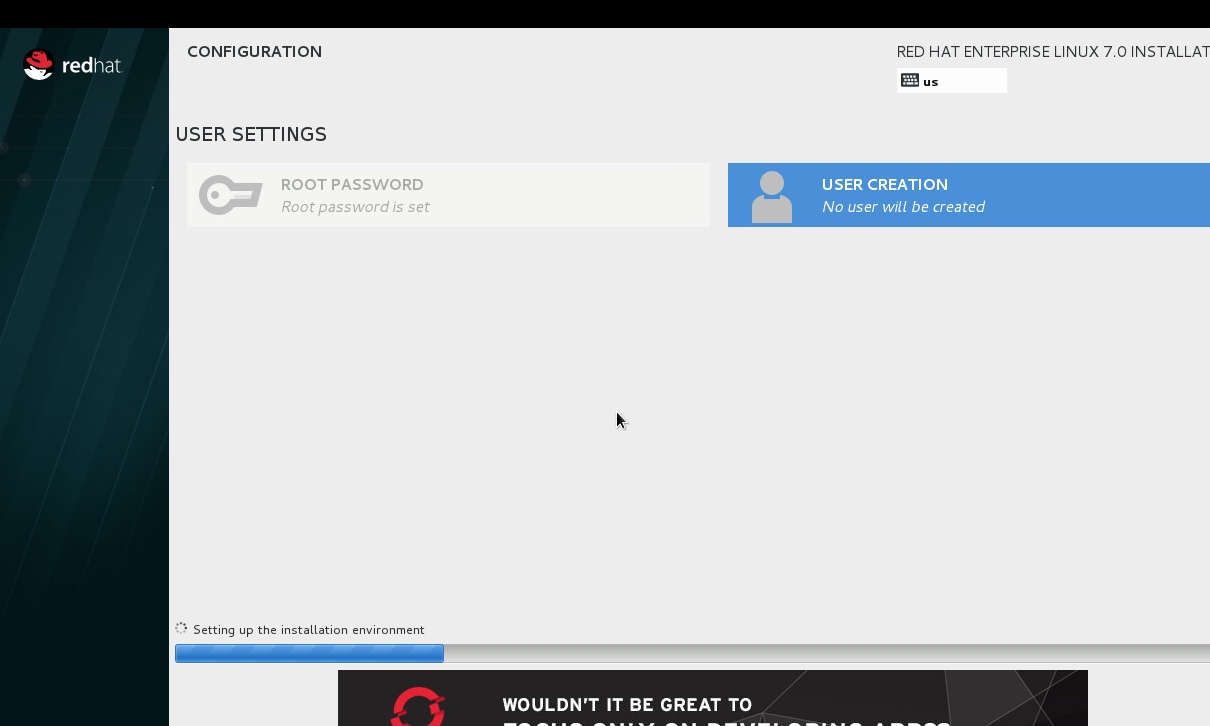Click the USER SETTINGS heading
Viewport: 1210px width, 726px height.
click(251, 134)
